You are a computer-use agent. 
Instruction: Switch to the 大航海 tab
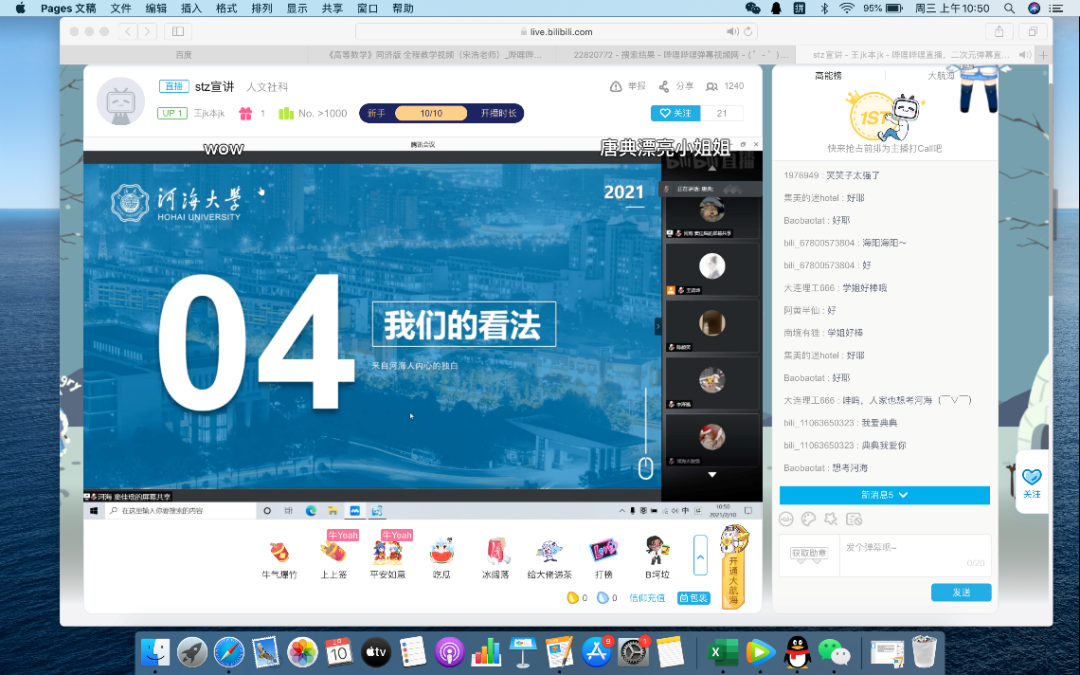940,75
